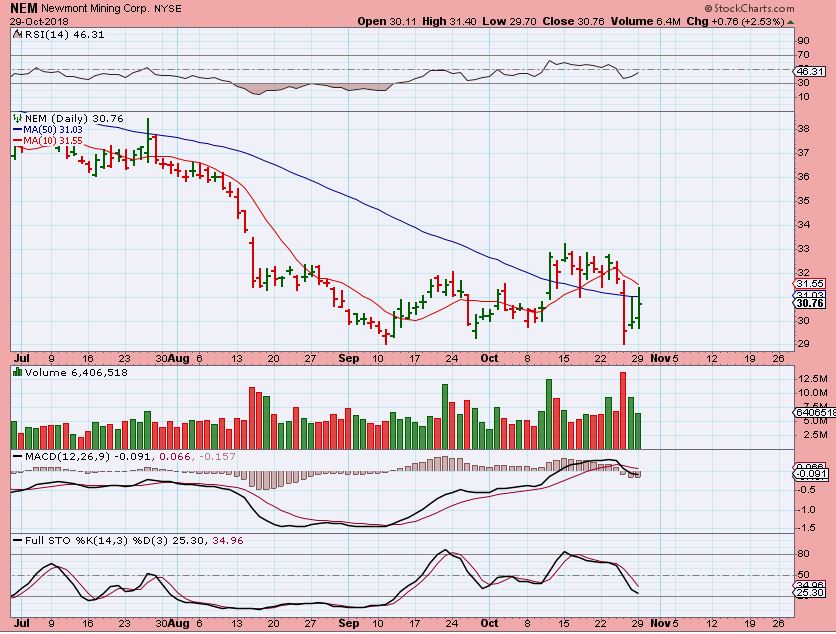Click the MACD legend line icon
836x634 pixels.
17,456
